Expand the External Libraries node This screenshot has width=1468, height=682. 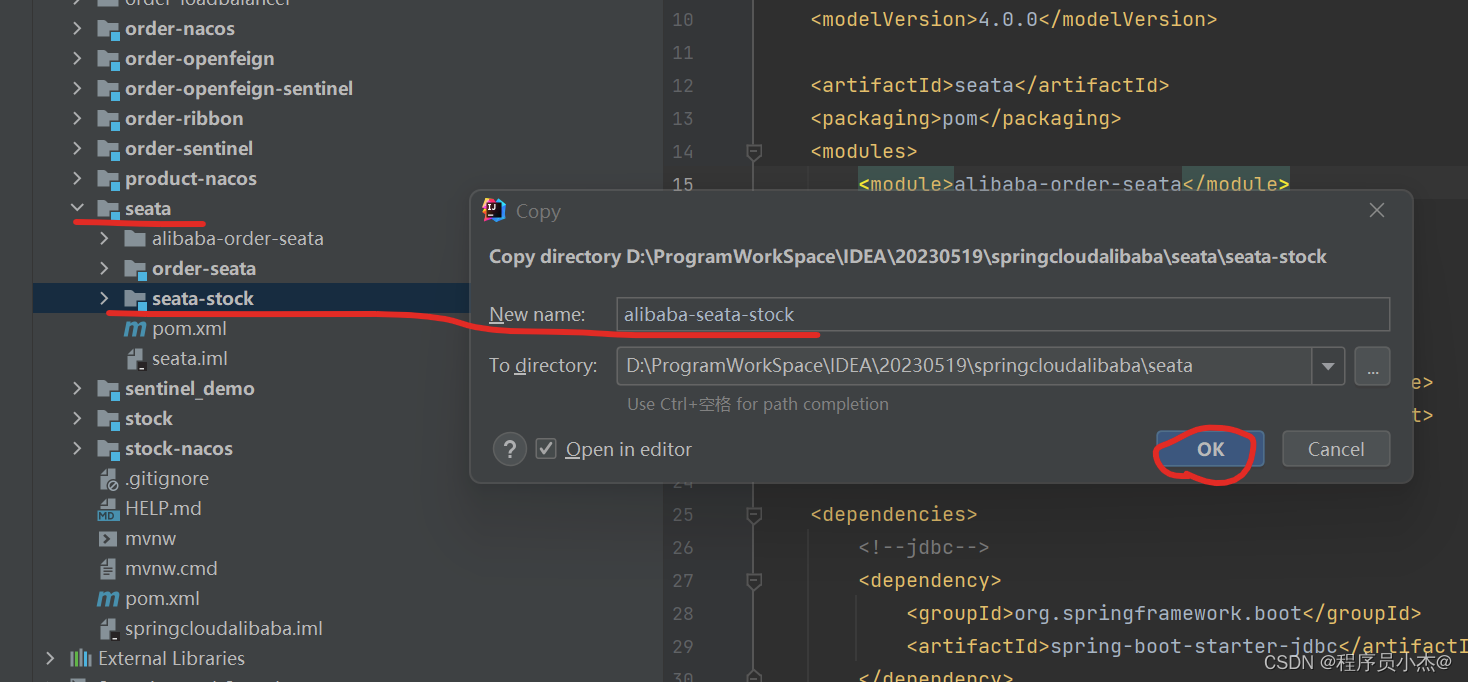[50, 659]
